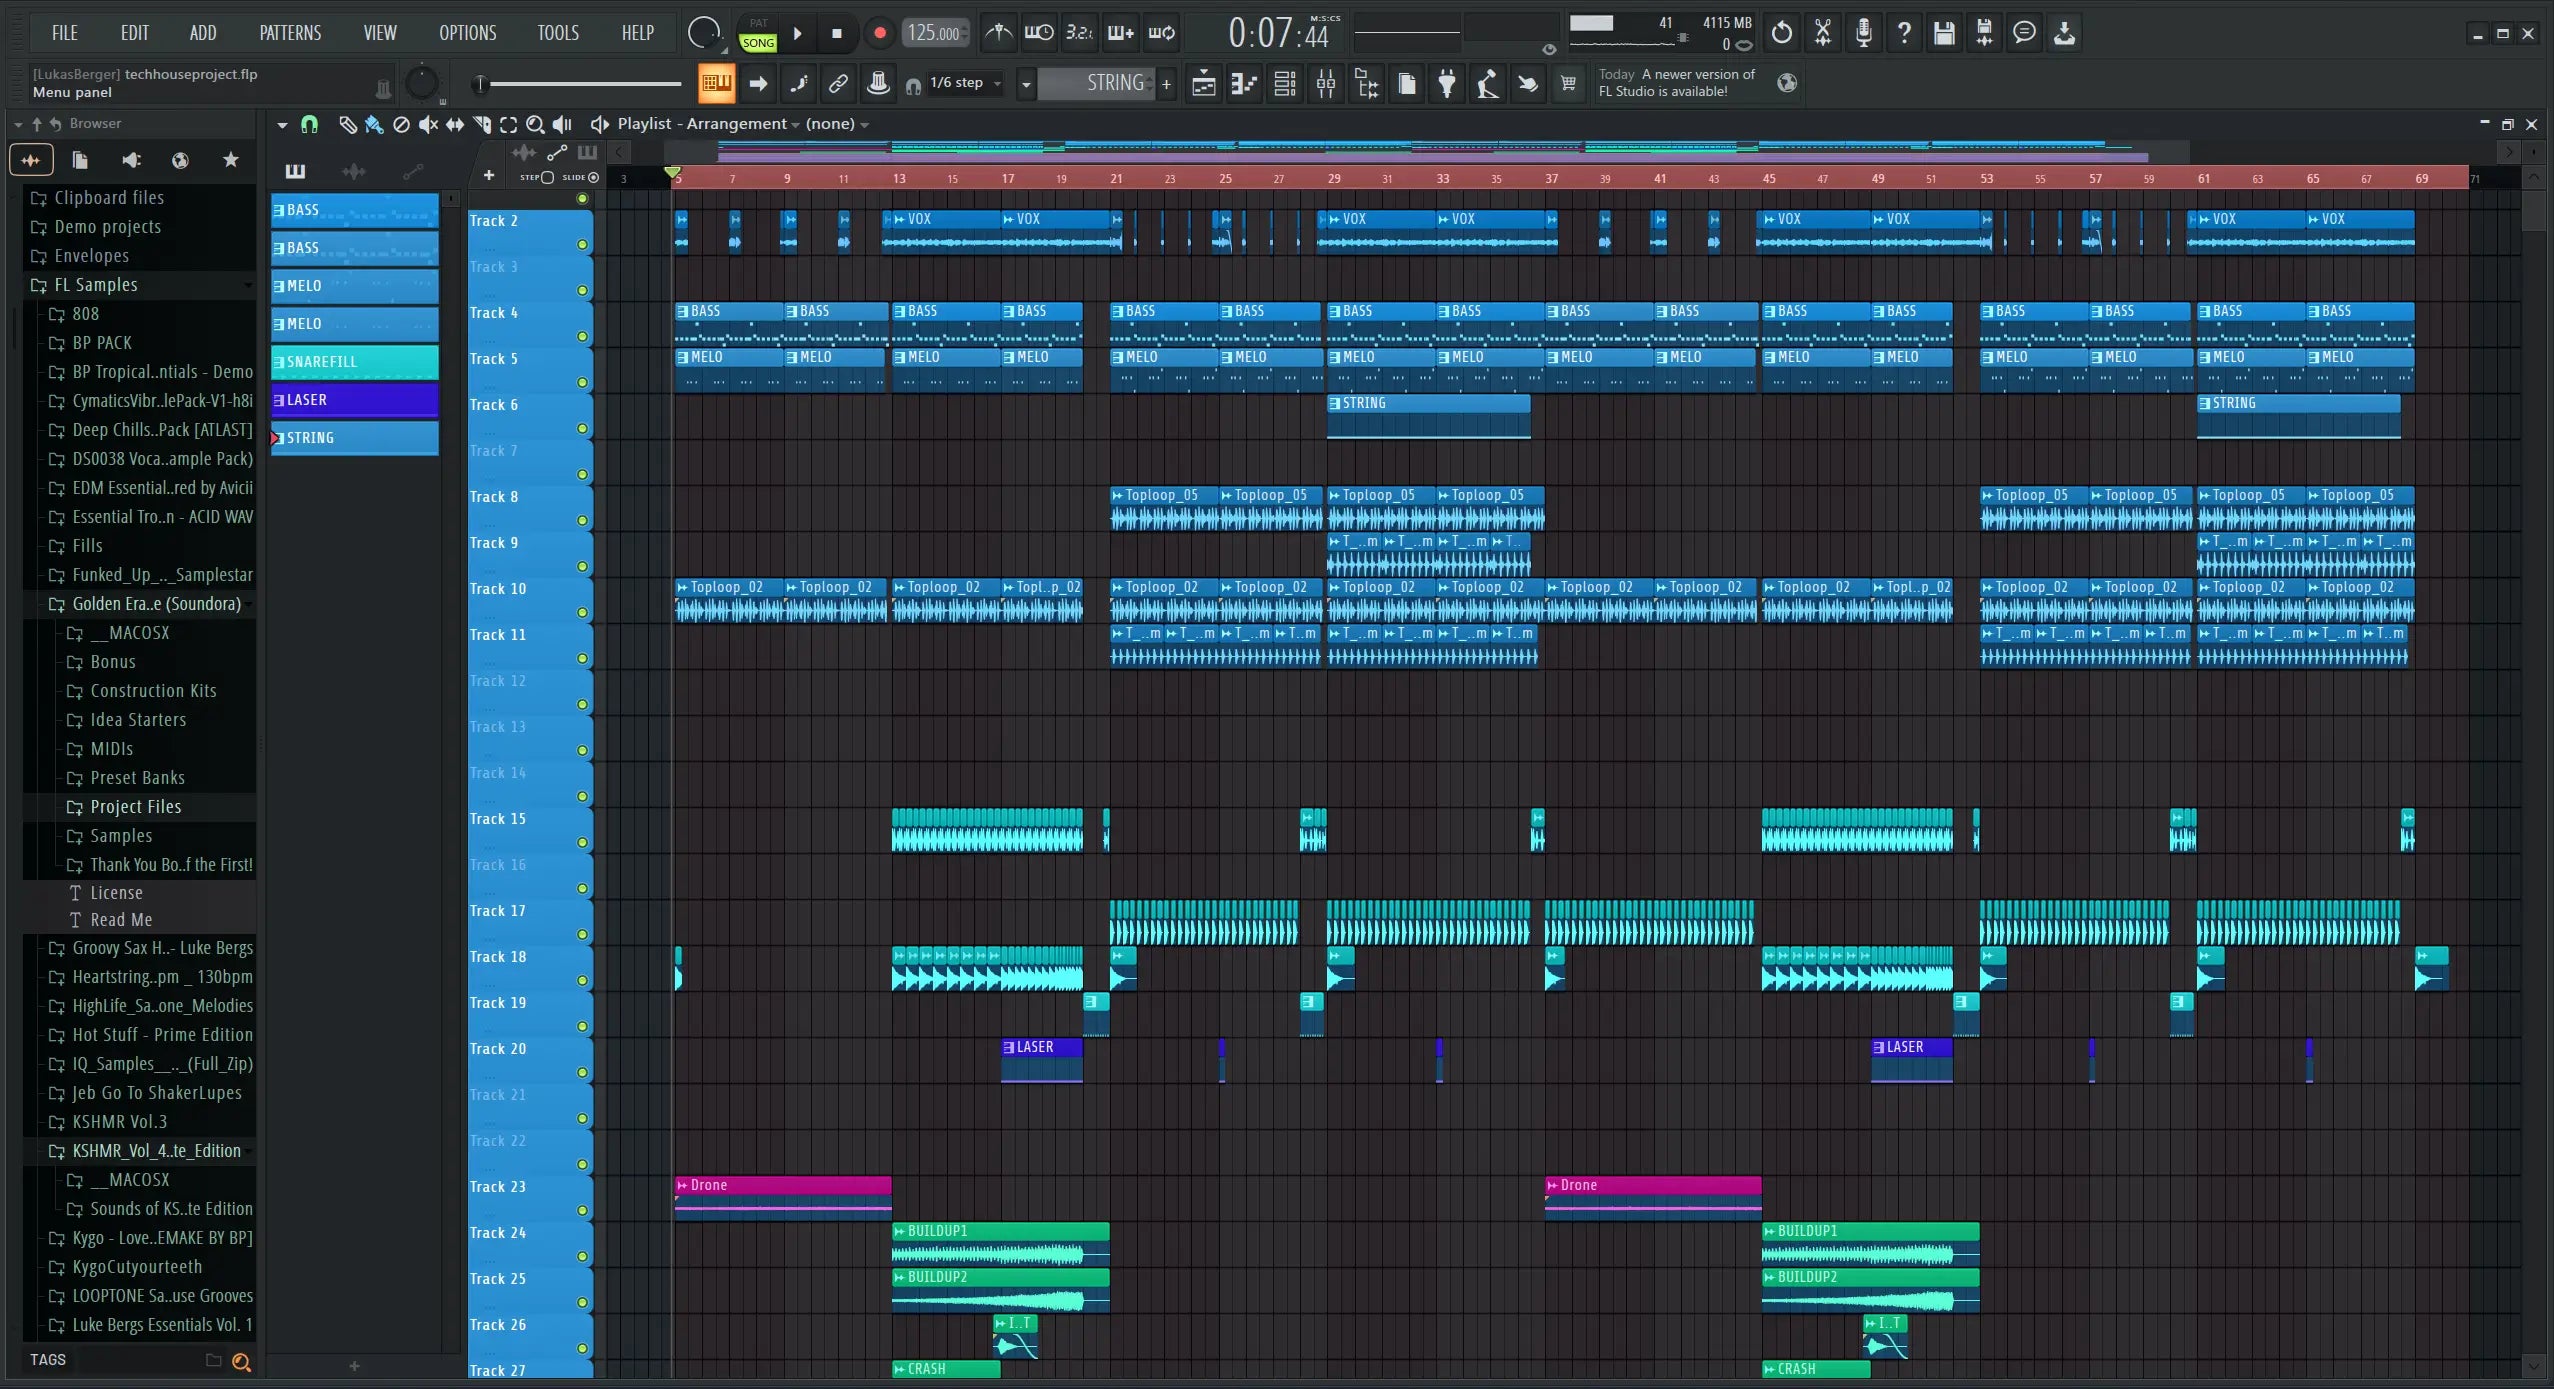Click bar 33 on the timeline ruler
2554x1389 pixels.
(1442, 179)
